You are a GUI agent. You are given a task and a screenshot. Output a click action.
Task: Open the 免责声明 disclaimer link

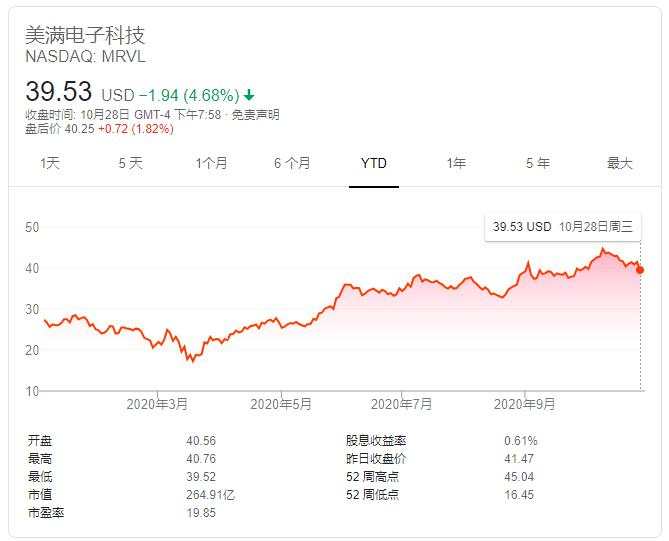(256, 114)
